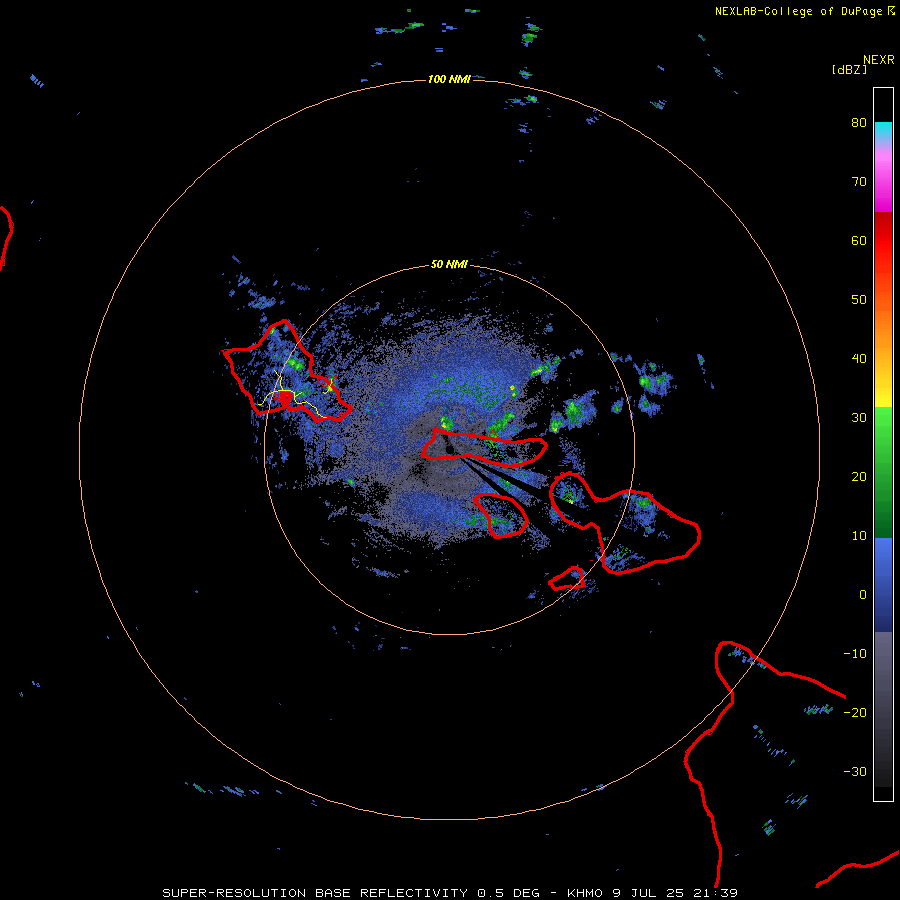This screenshot has height=900, width=900.
Task: Click the 30 dBZ value on color scale
Action: click(859, 417)
